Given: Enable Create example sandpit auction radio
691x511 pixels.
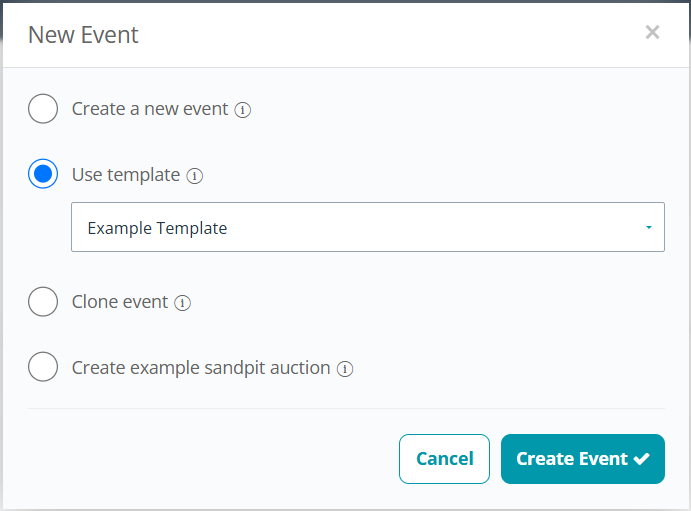Looking at the screenshot, I should click(x=43, y=367).
